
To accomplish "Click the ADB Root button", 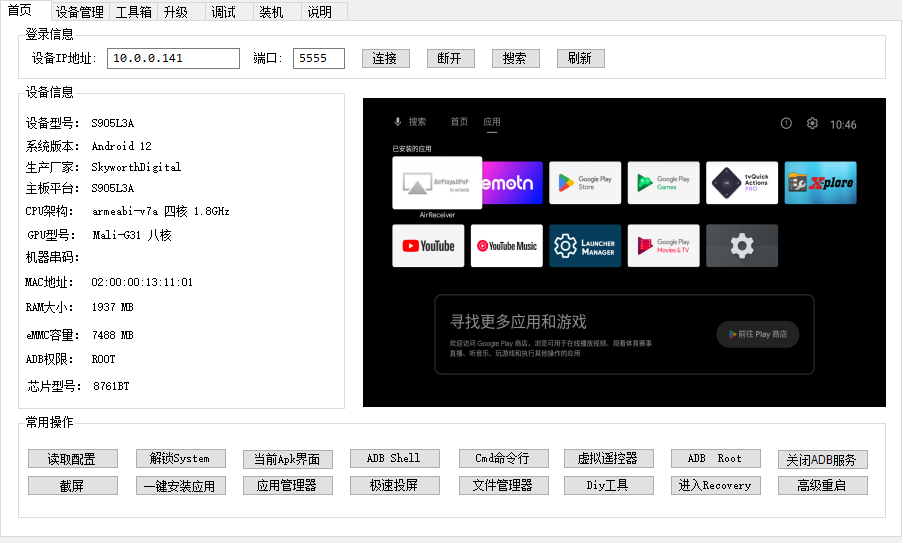I will [x=716, y=458].
